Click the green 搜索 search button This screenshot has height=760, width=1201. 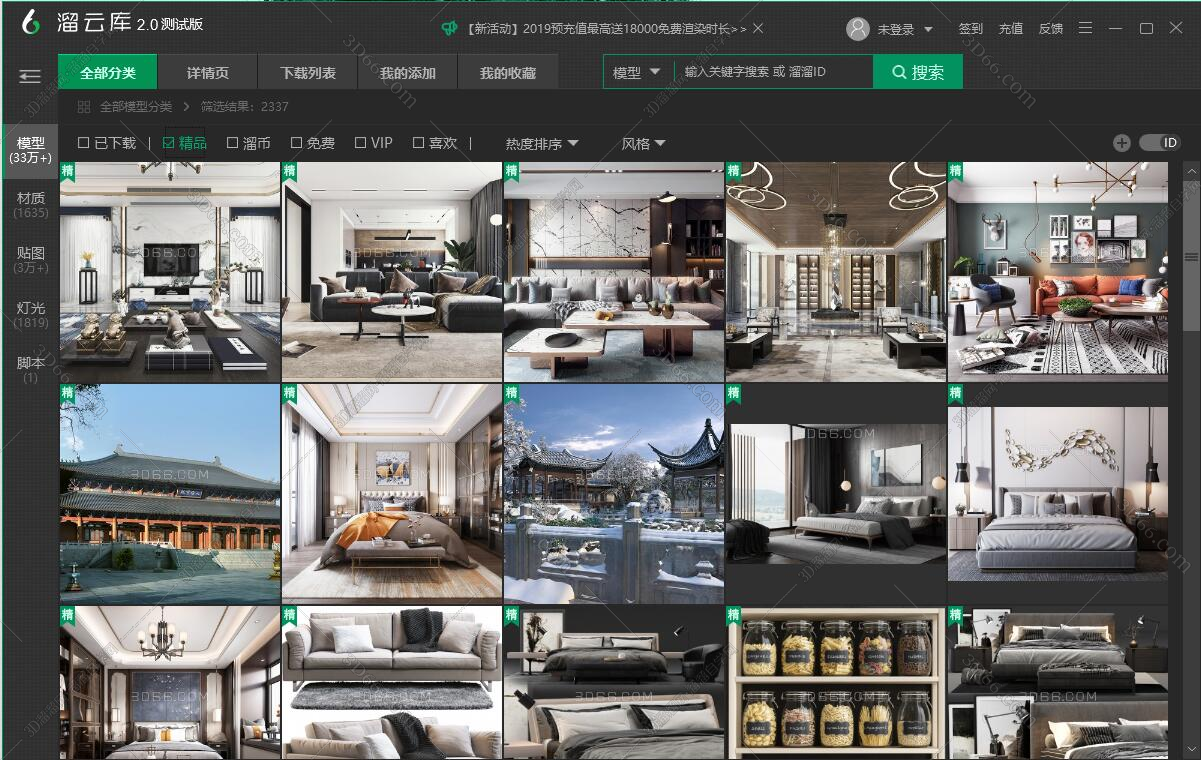point(918,72)
